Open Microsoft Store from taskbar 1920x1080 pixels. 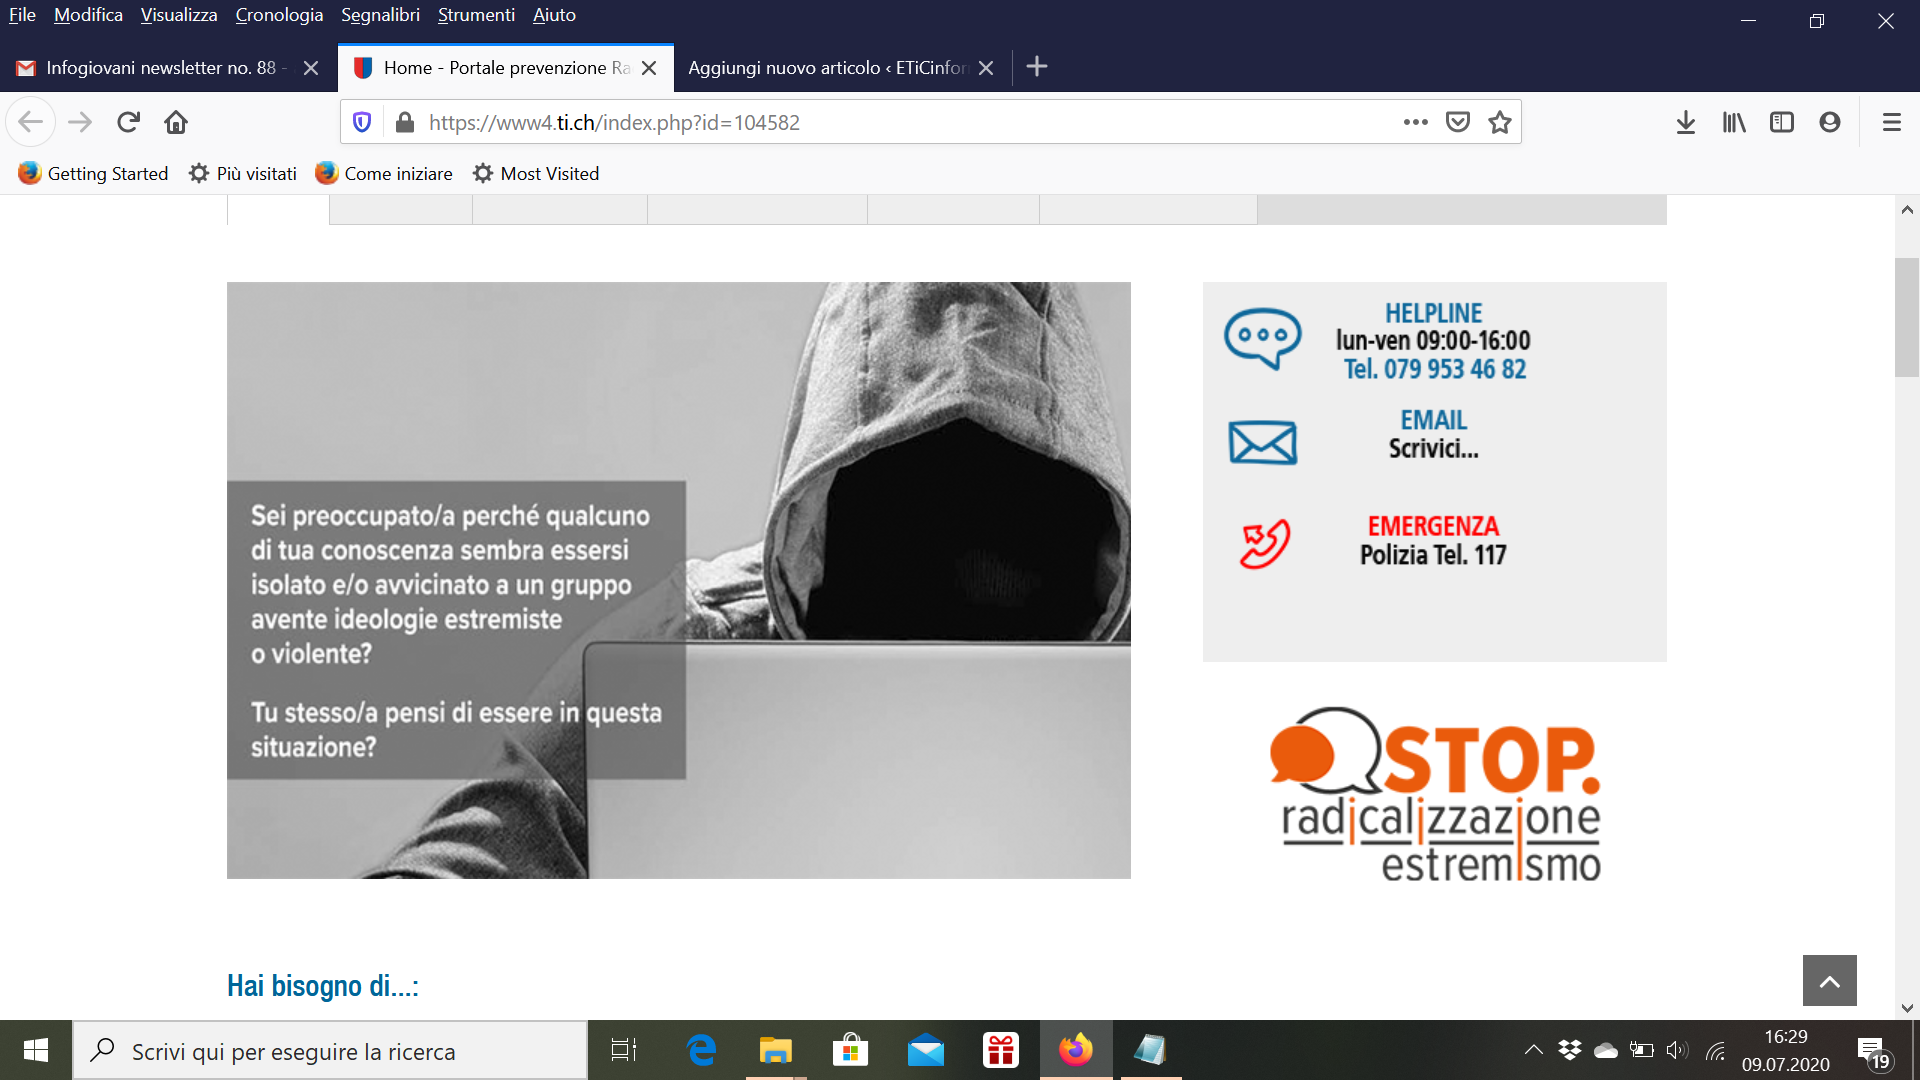851,1050
